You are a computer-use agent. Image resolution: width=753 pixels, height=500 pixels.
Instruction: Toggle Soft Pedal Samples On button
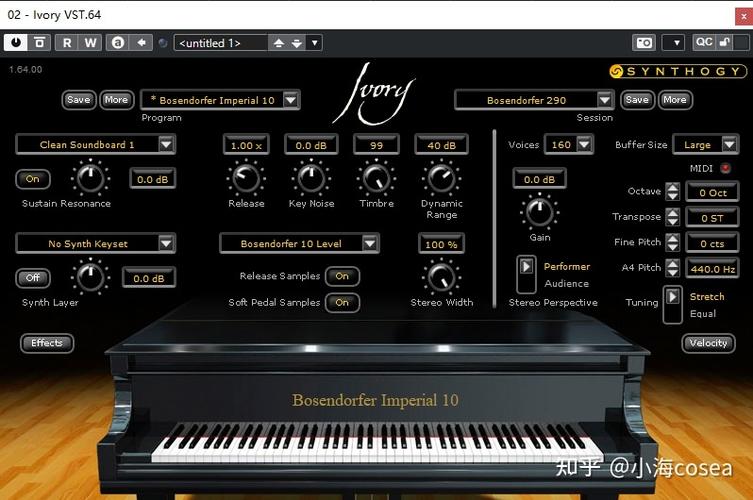[342, 303]
